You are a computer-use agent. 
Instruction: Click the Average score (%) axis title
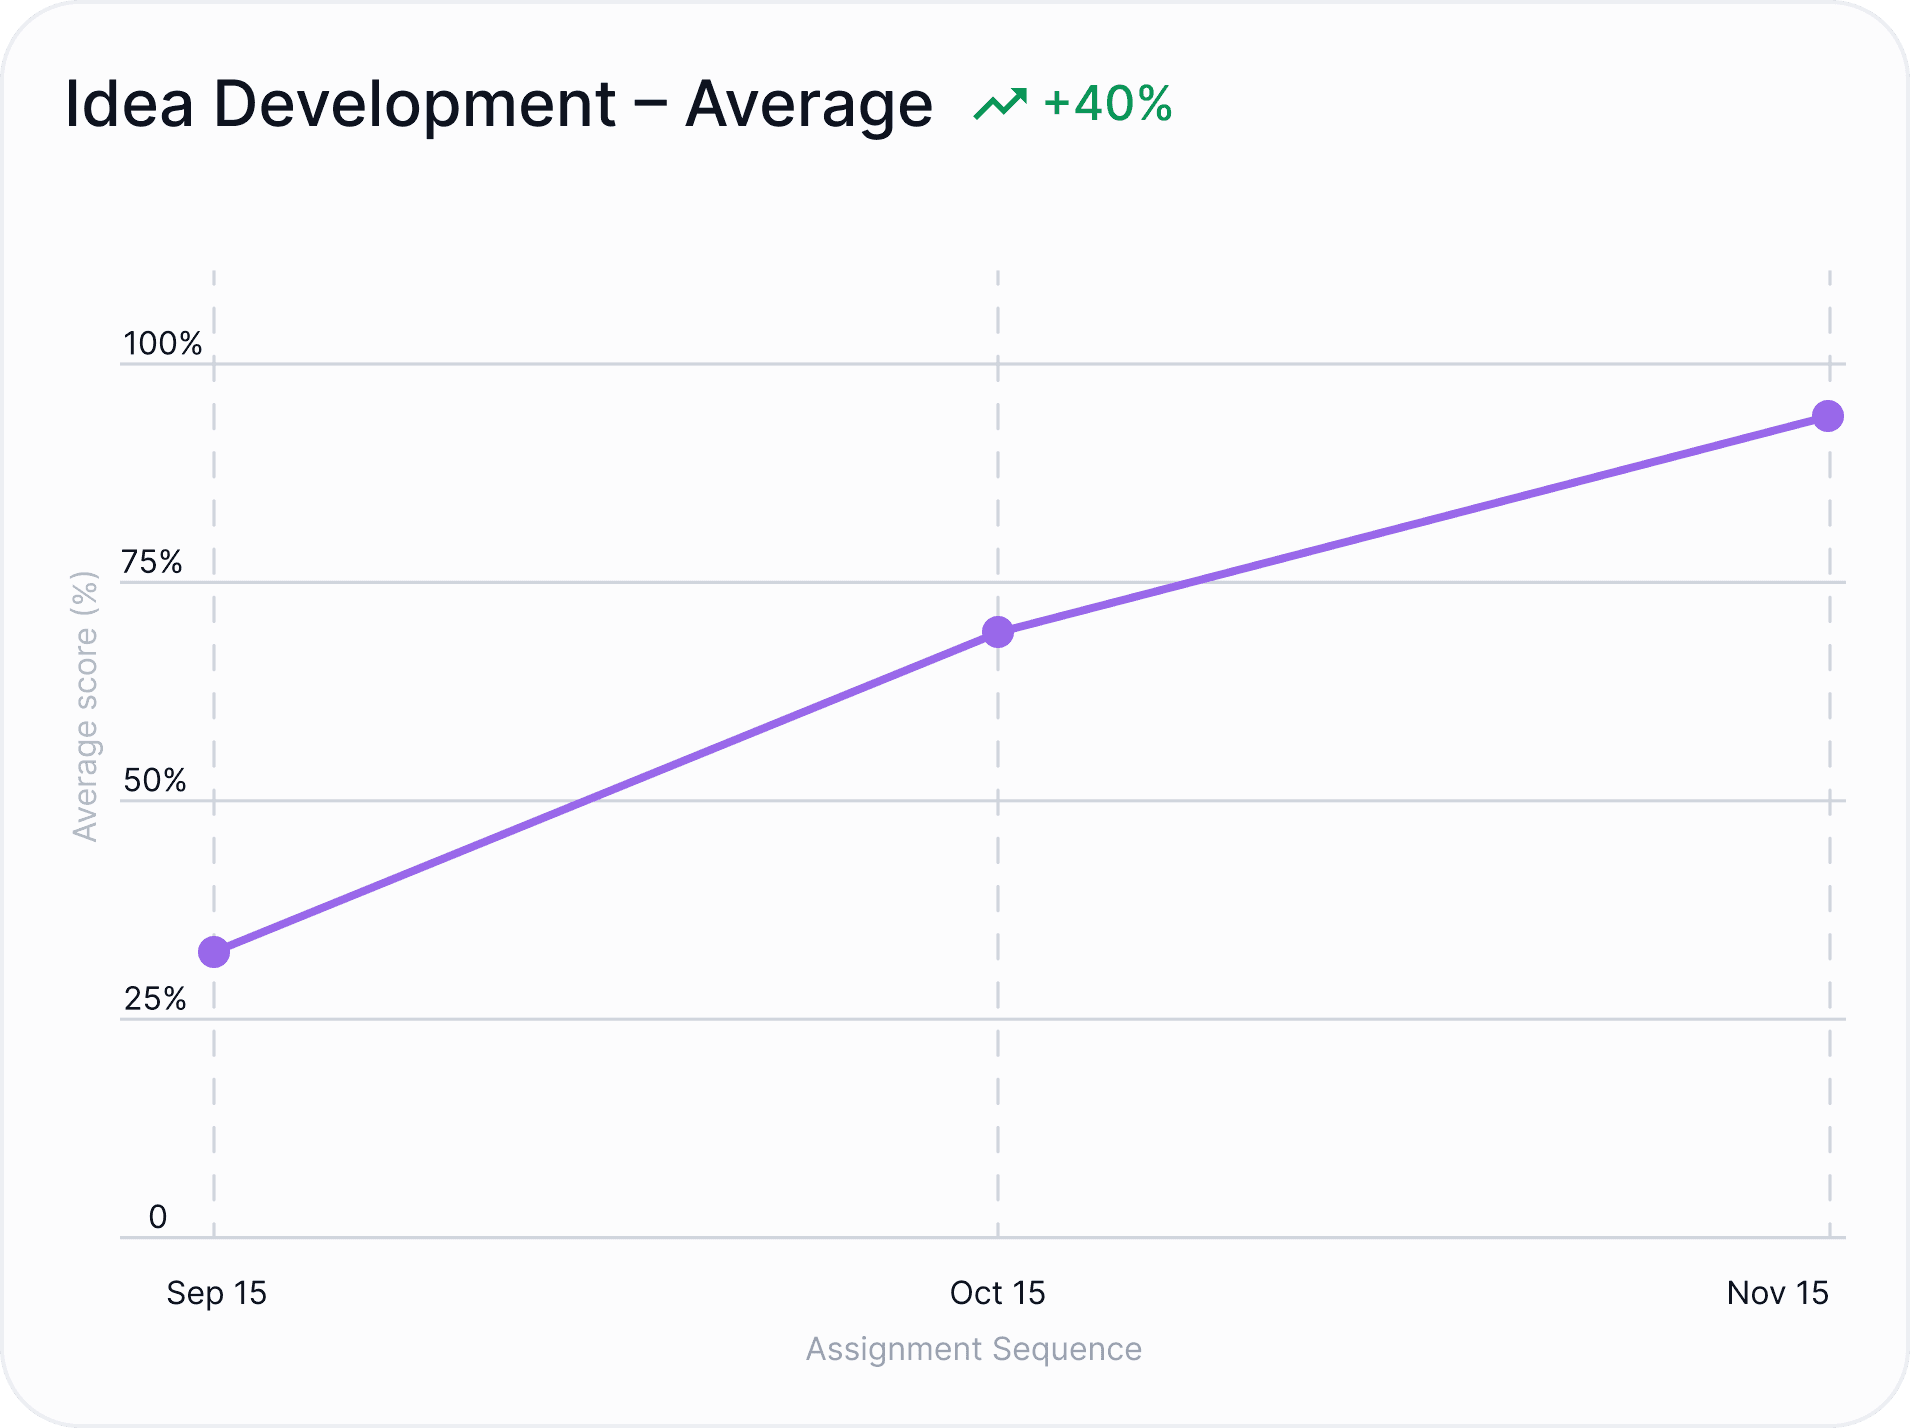click(x=86, y=707)
